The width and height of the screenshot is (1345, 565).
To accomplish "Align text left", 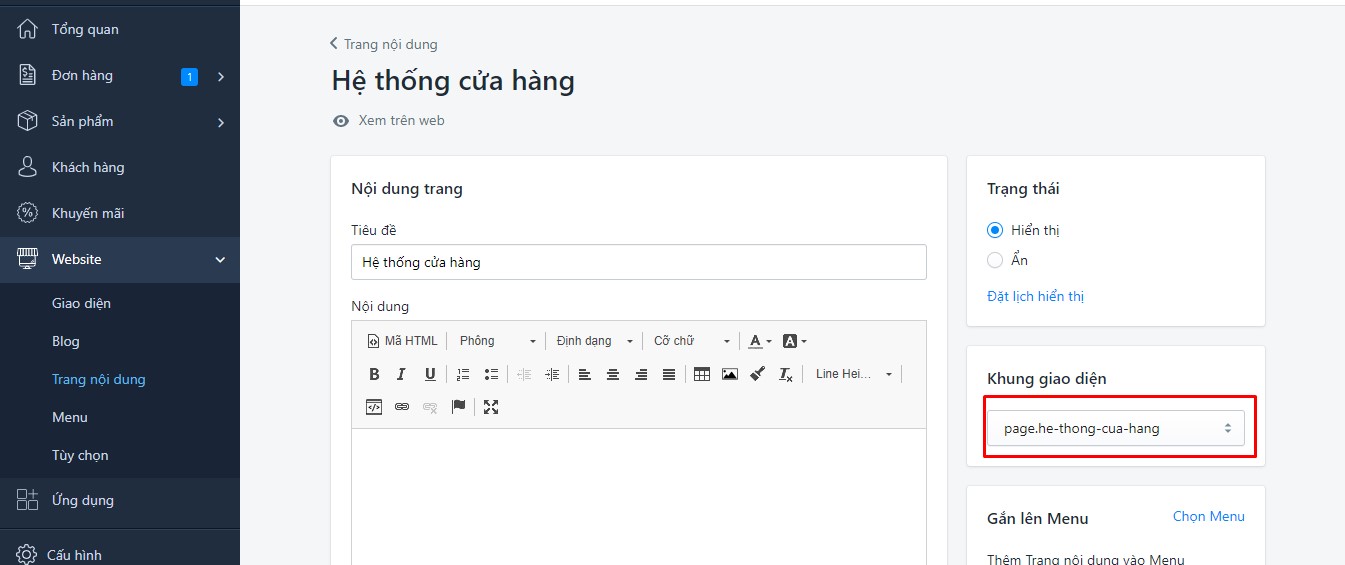I will [585, 374].
